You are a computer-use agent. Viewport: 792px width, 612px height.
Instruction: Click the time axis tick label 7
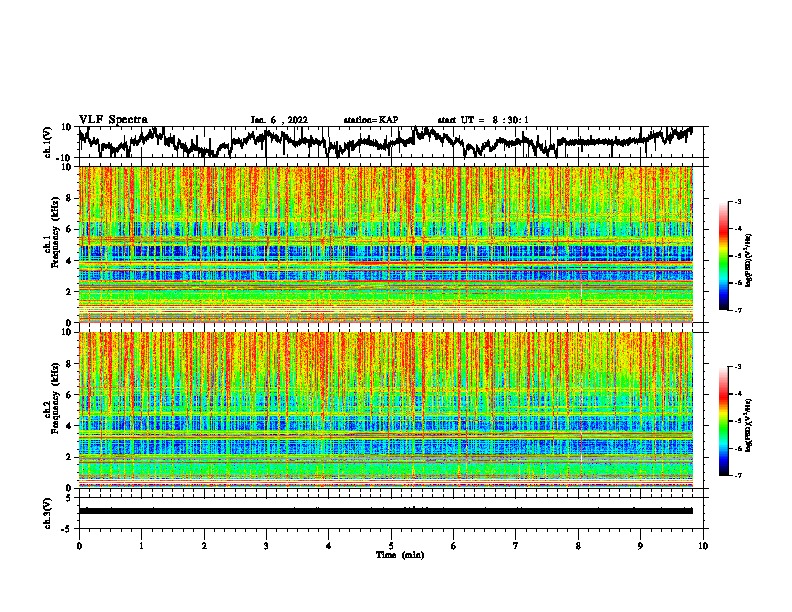516,546
